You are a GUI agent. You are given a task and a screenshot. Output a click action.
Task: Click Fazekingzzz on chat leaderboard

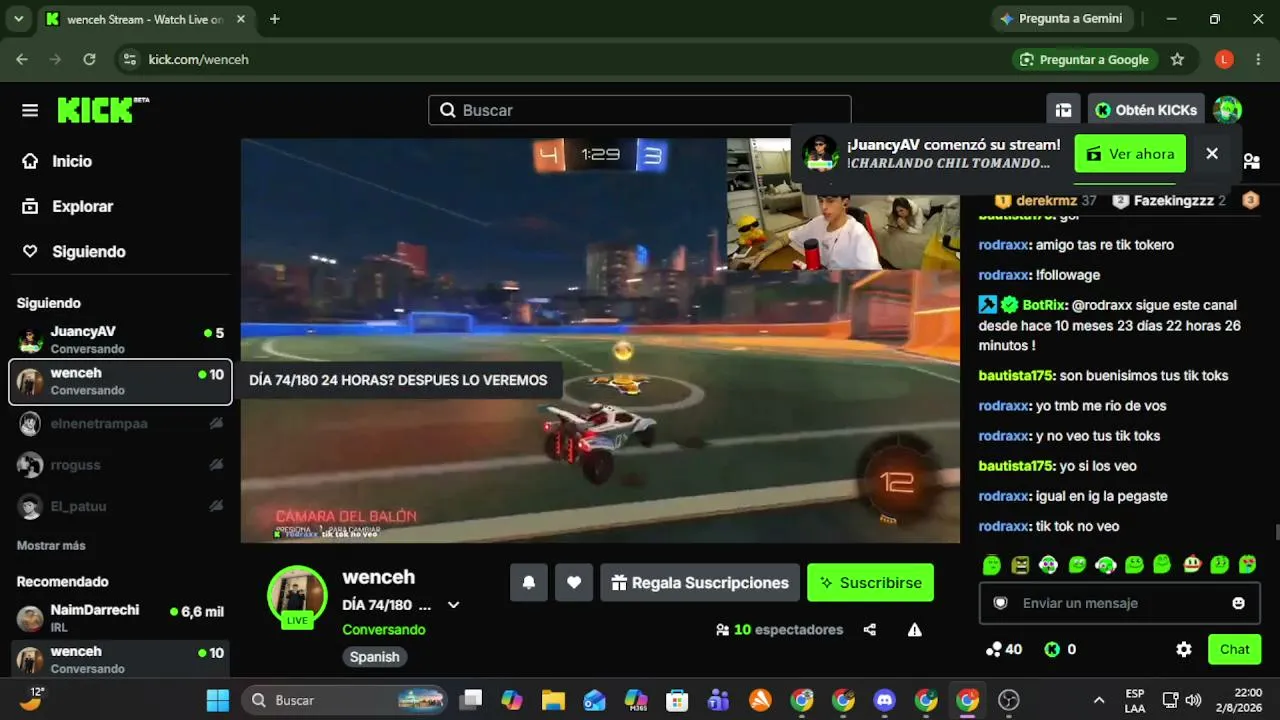[1173, 200]
